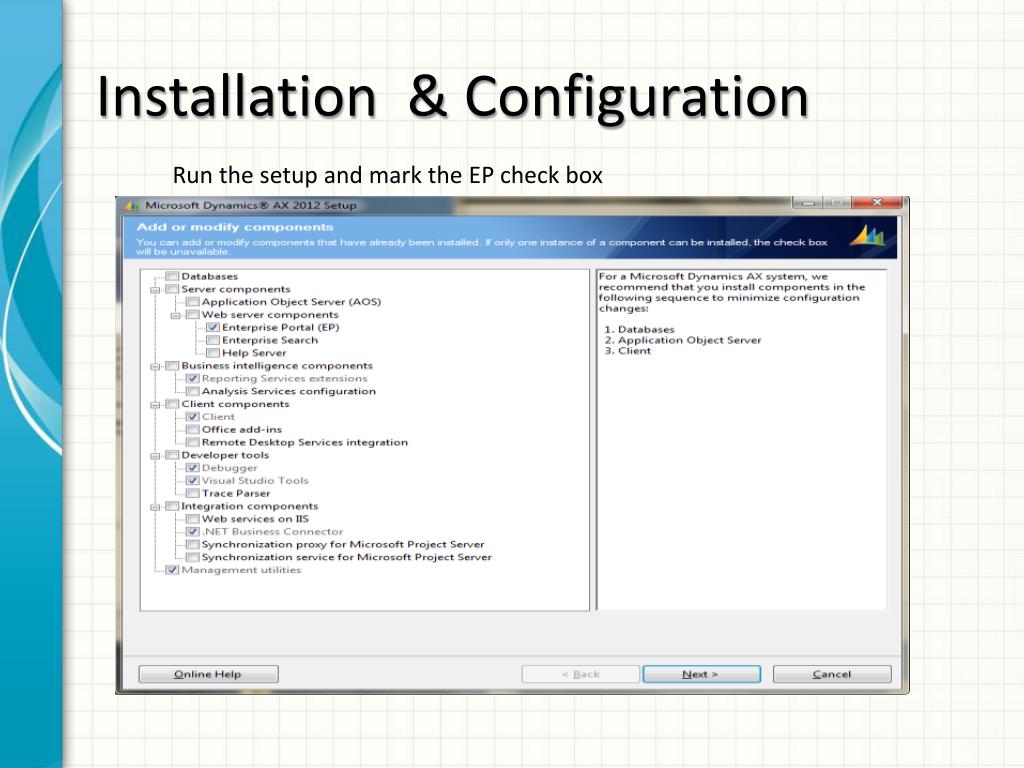Click the Dynamics AX title bar icon
The width and height of the screenshot is (1024, 768).
pyautogui.click(x=132, y=206)
